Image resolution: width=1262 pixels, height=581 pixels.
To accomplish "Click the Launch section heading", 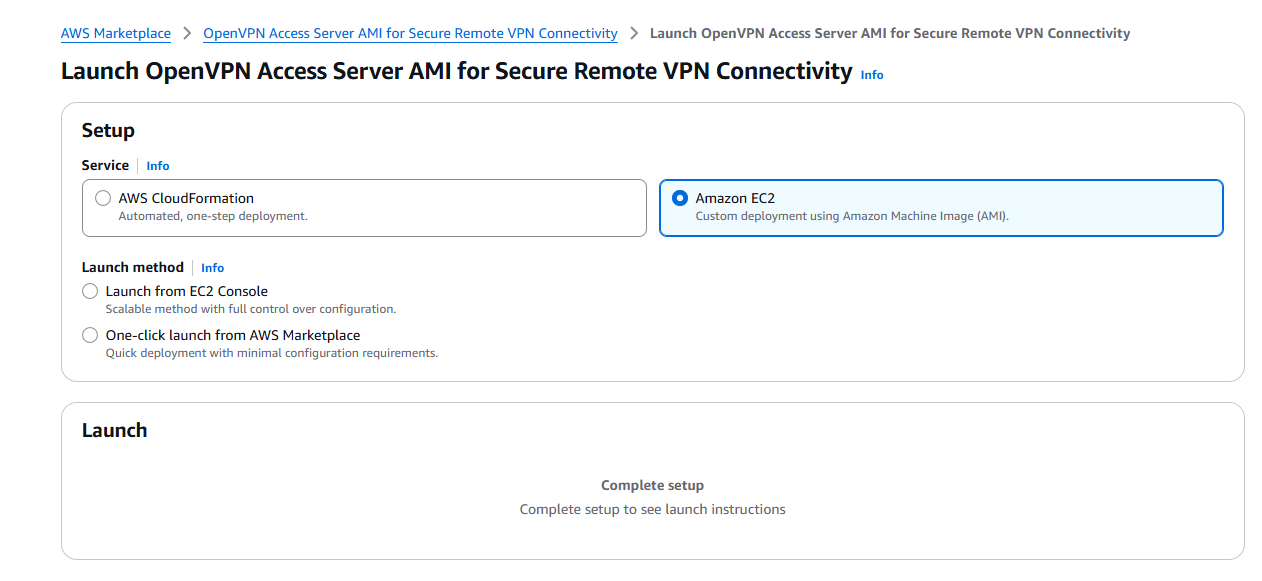I will pyautogui.click(x=114, y=430).
